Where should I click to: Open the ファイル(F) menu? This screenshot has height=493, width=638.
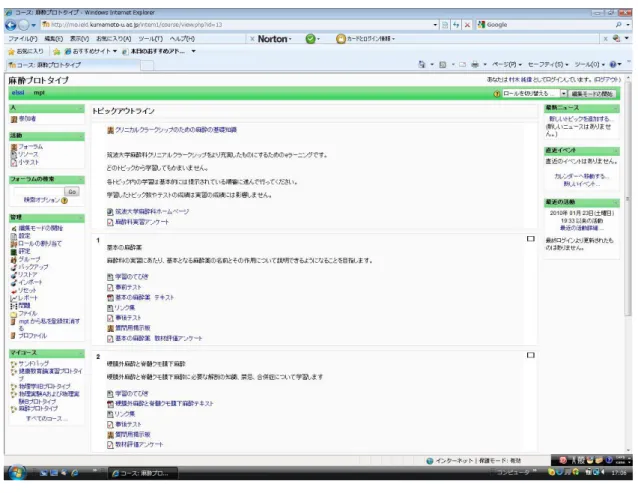tap(23, 39)
